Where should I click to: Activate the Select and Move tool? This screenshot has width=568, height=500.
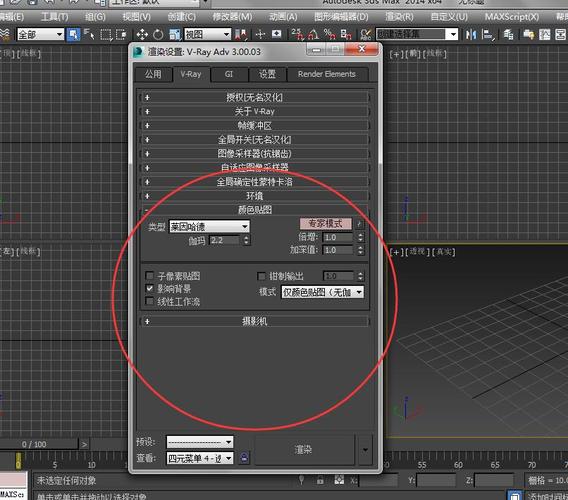pos(142,34)
